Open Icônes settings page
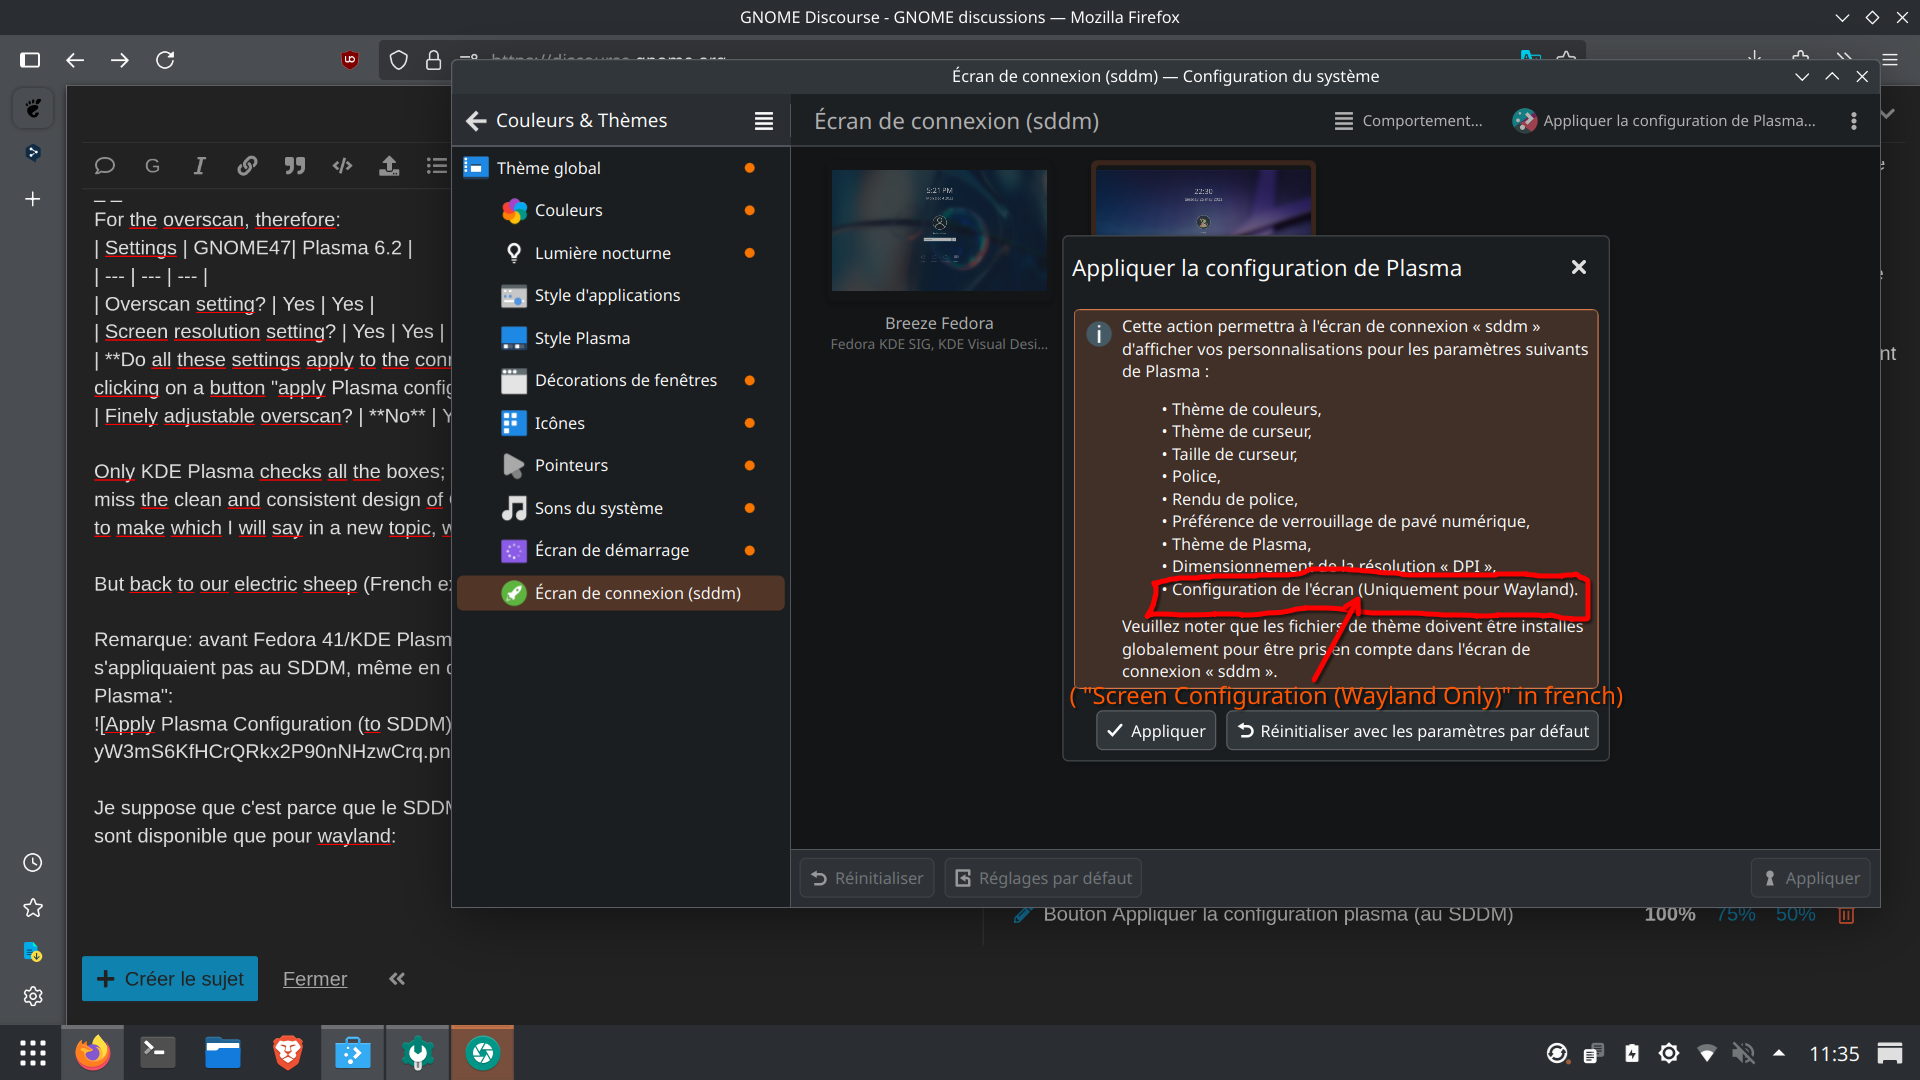Viewport: 1920px width, 1080px height. [x=620, y=423]
